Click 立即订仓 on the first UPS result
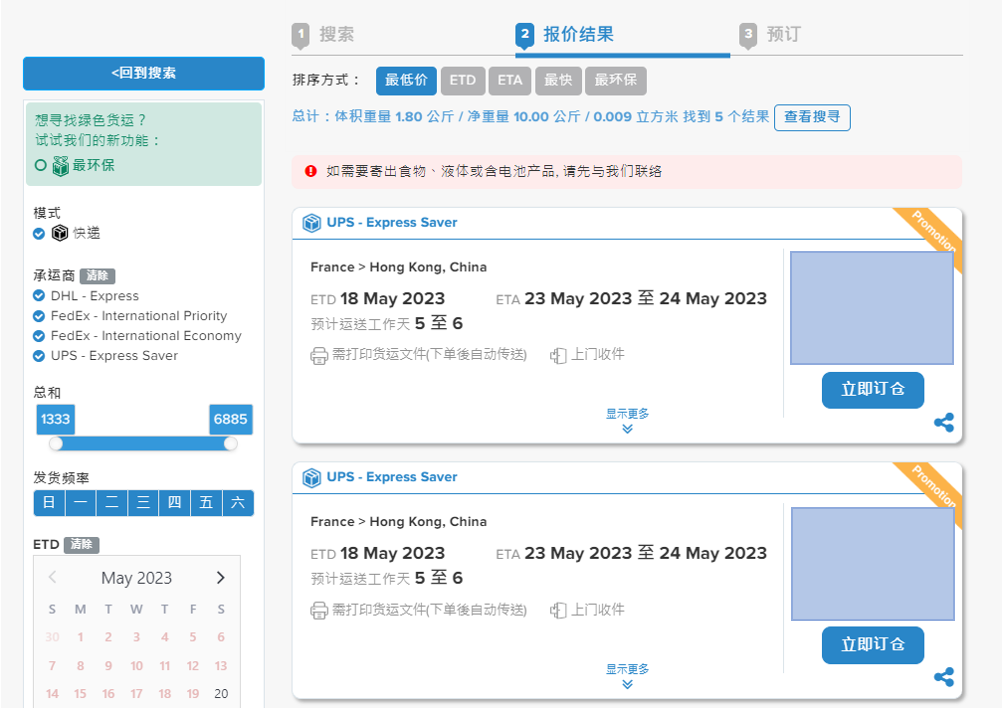 [x=873, y=389]
